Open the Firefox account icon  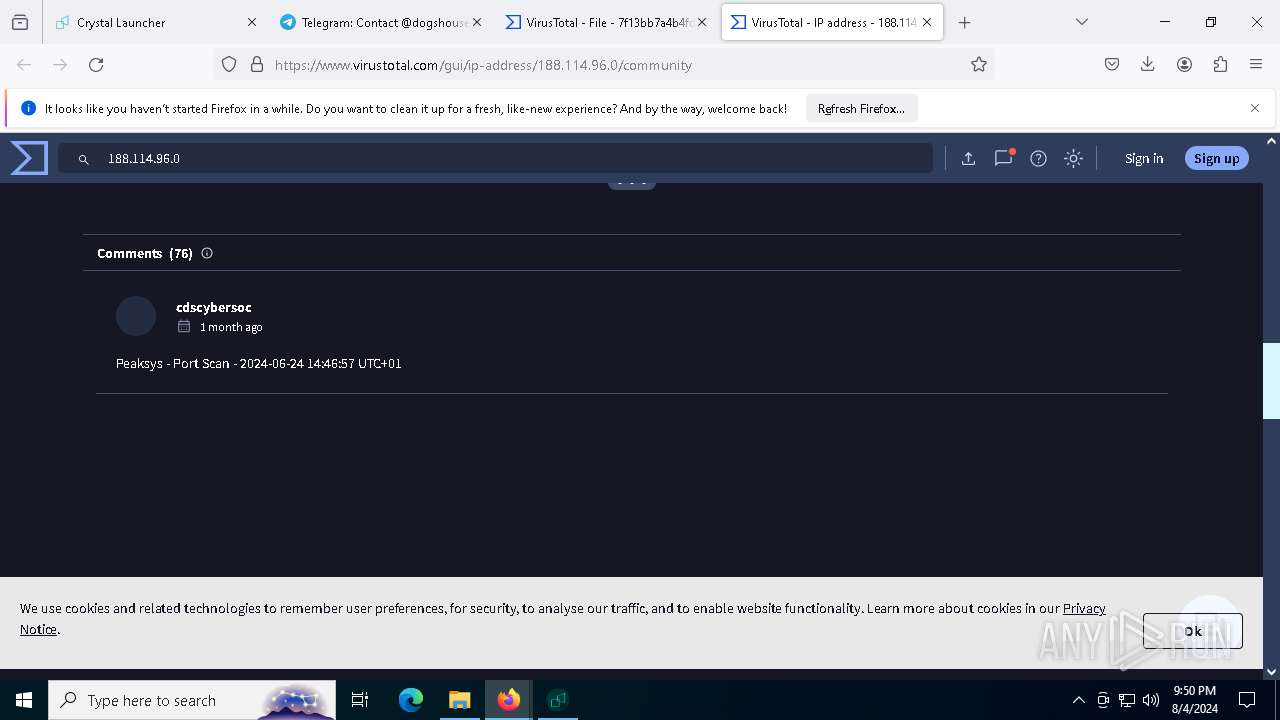(1184, 64)
